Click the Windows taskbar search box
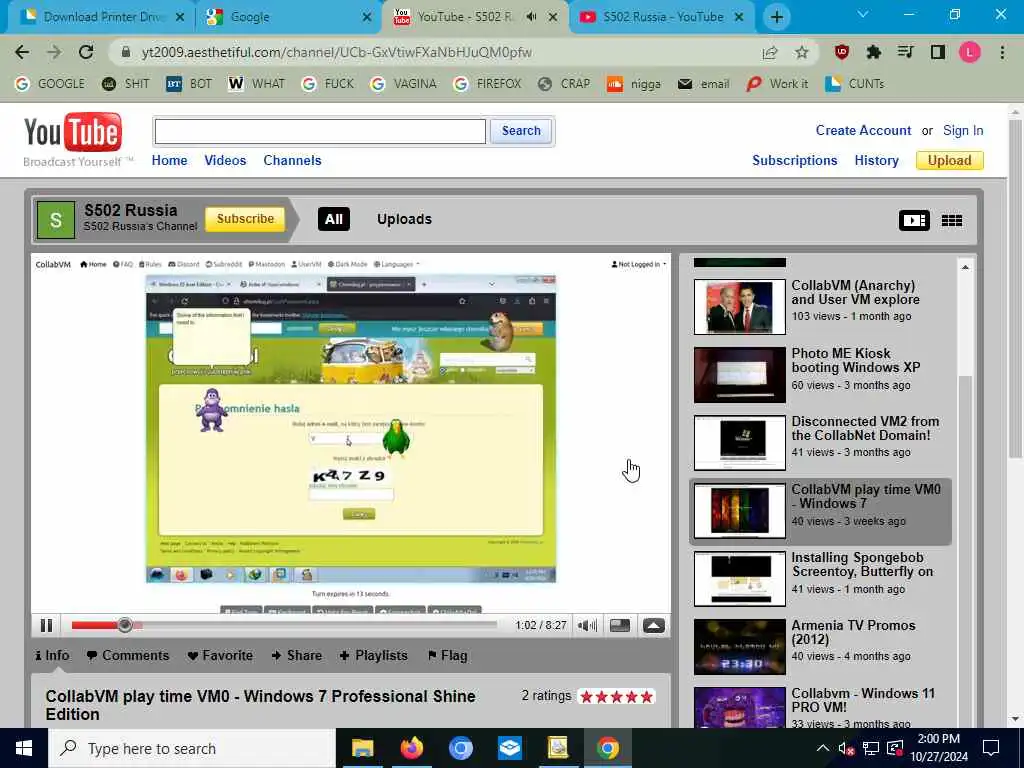 192,748
